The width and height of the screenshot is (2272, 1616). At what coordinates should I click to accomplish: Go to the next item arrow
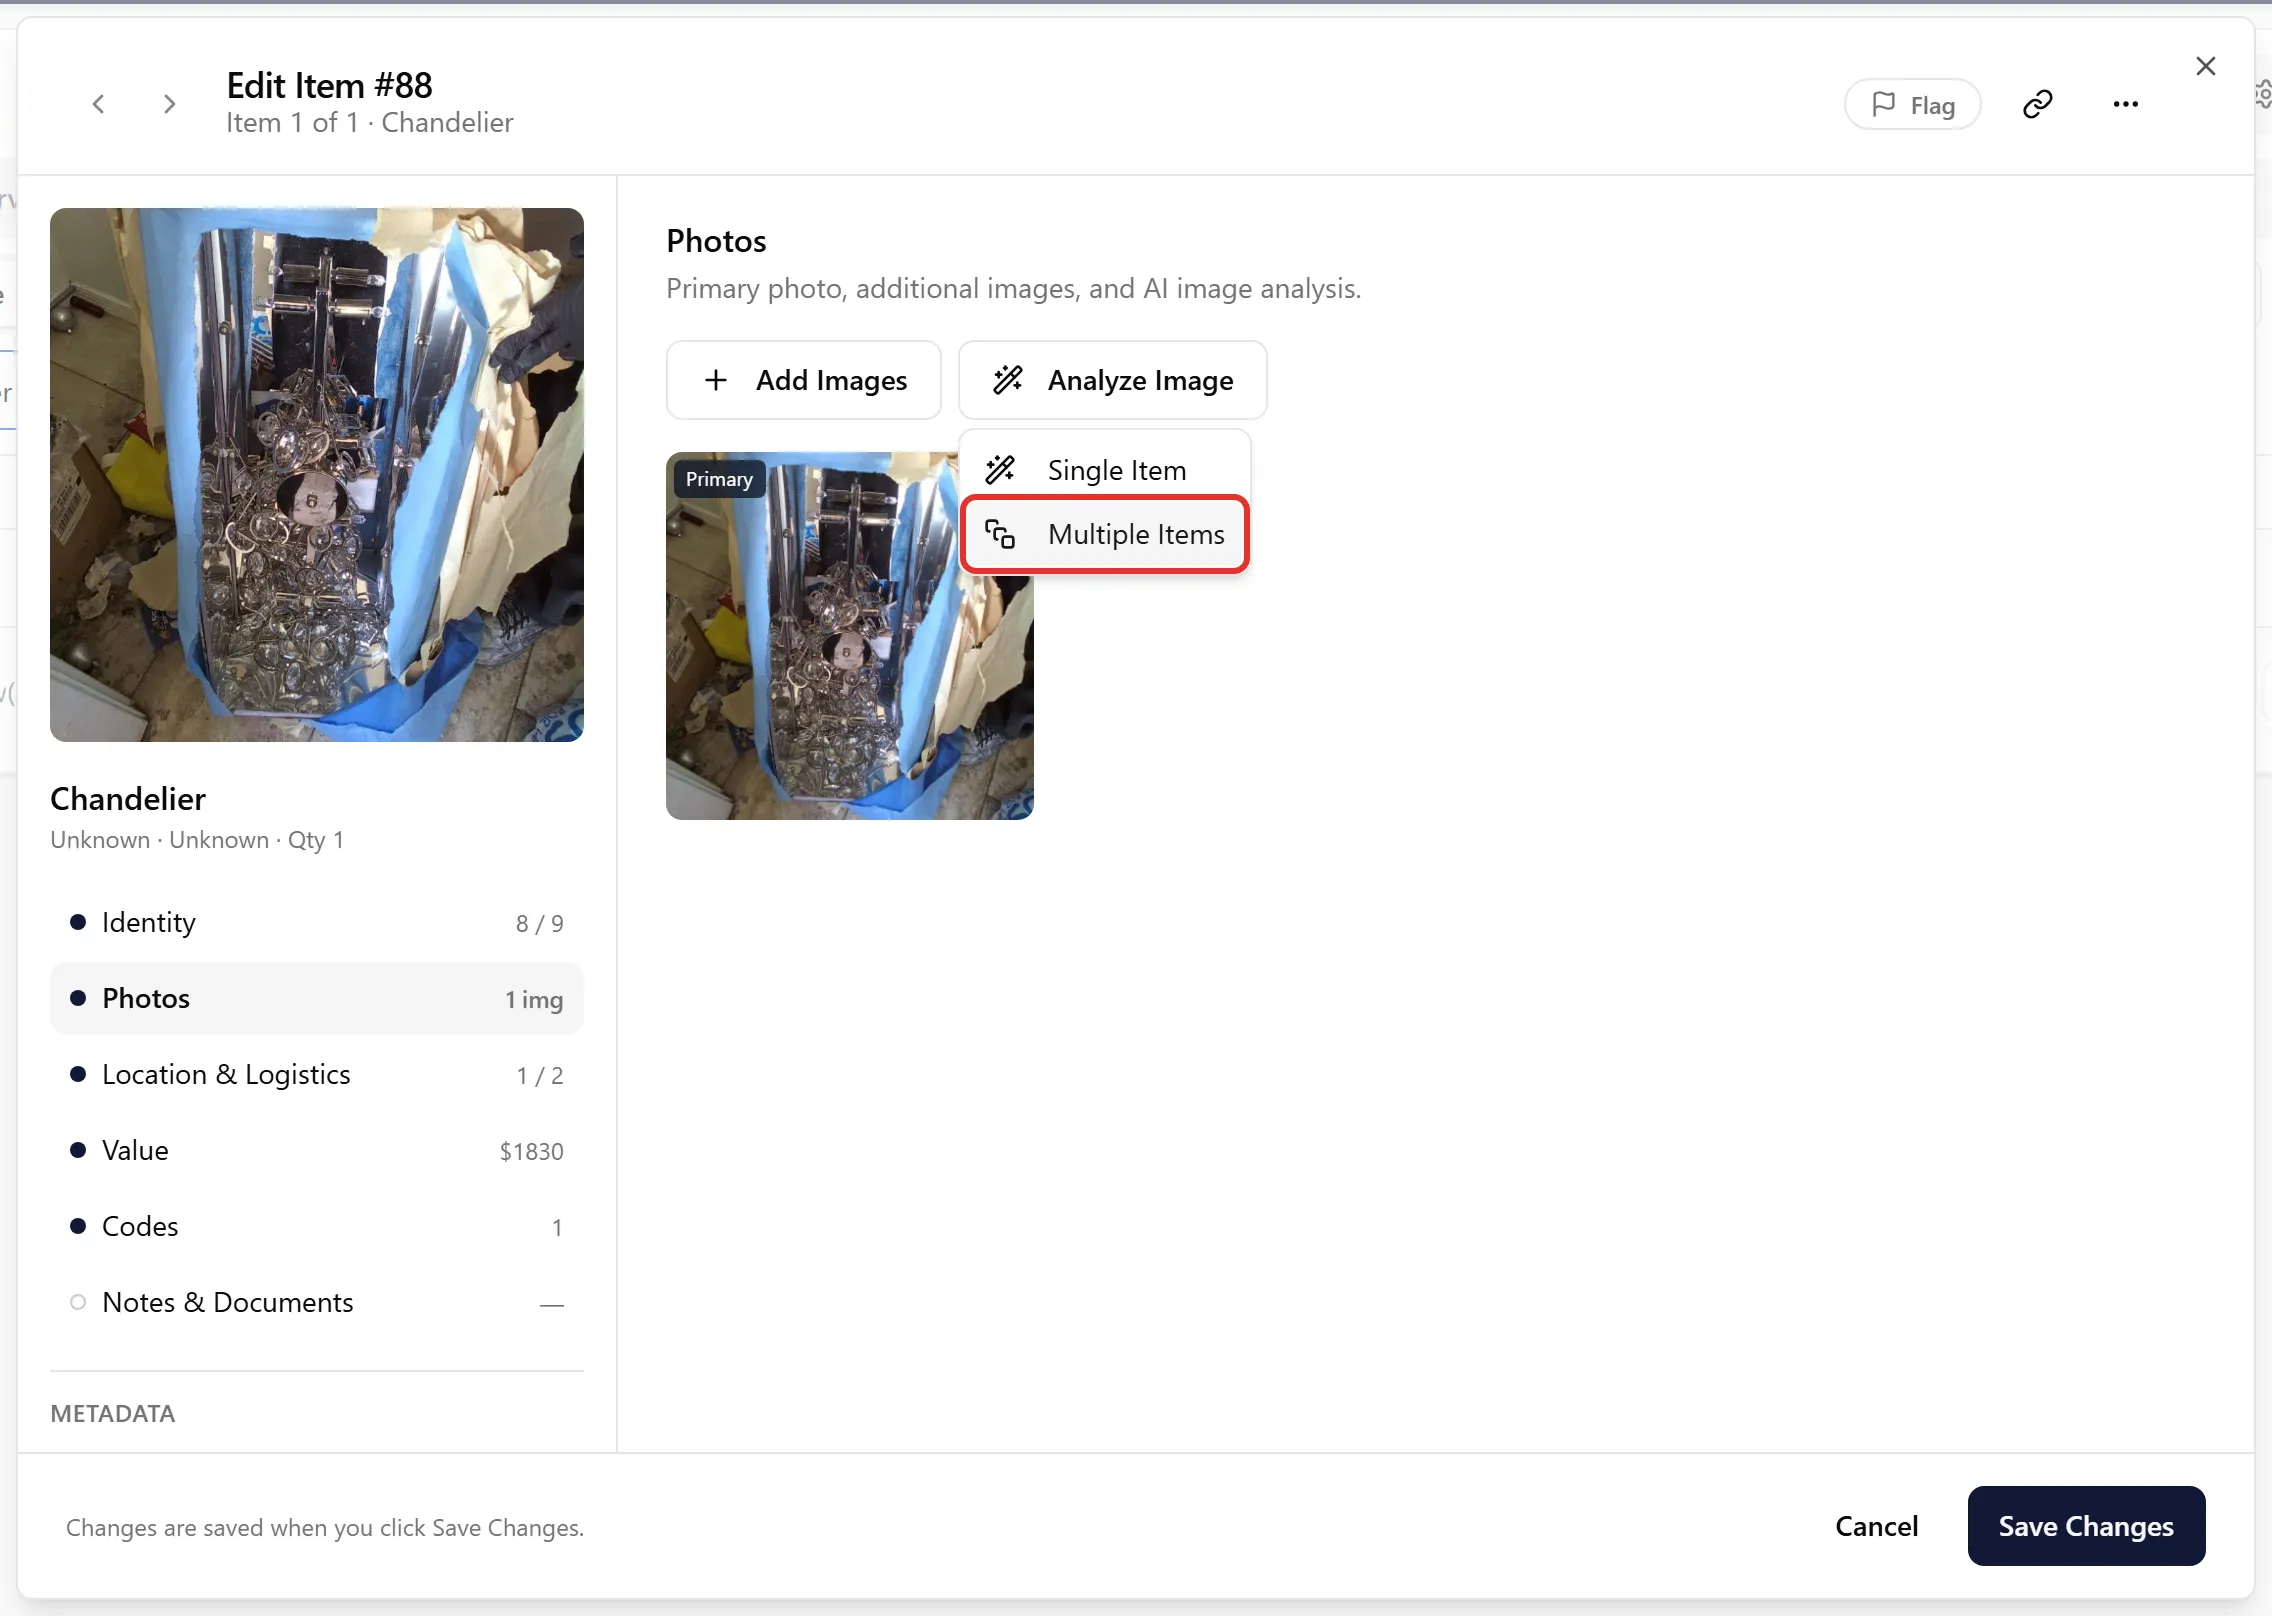click(x=170, y=104)
